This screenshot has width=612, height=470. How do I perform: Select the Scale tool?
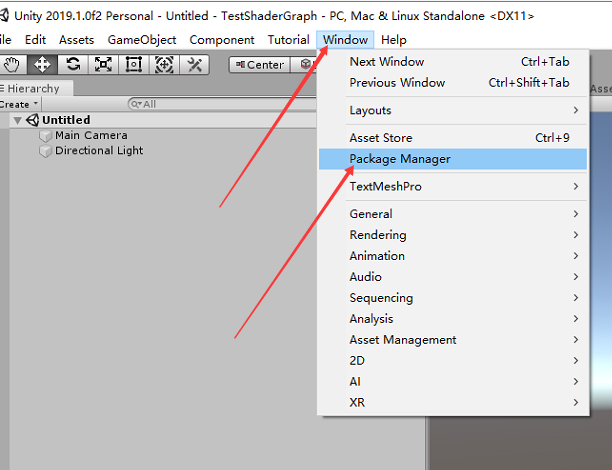[103, 64]
